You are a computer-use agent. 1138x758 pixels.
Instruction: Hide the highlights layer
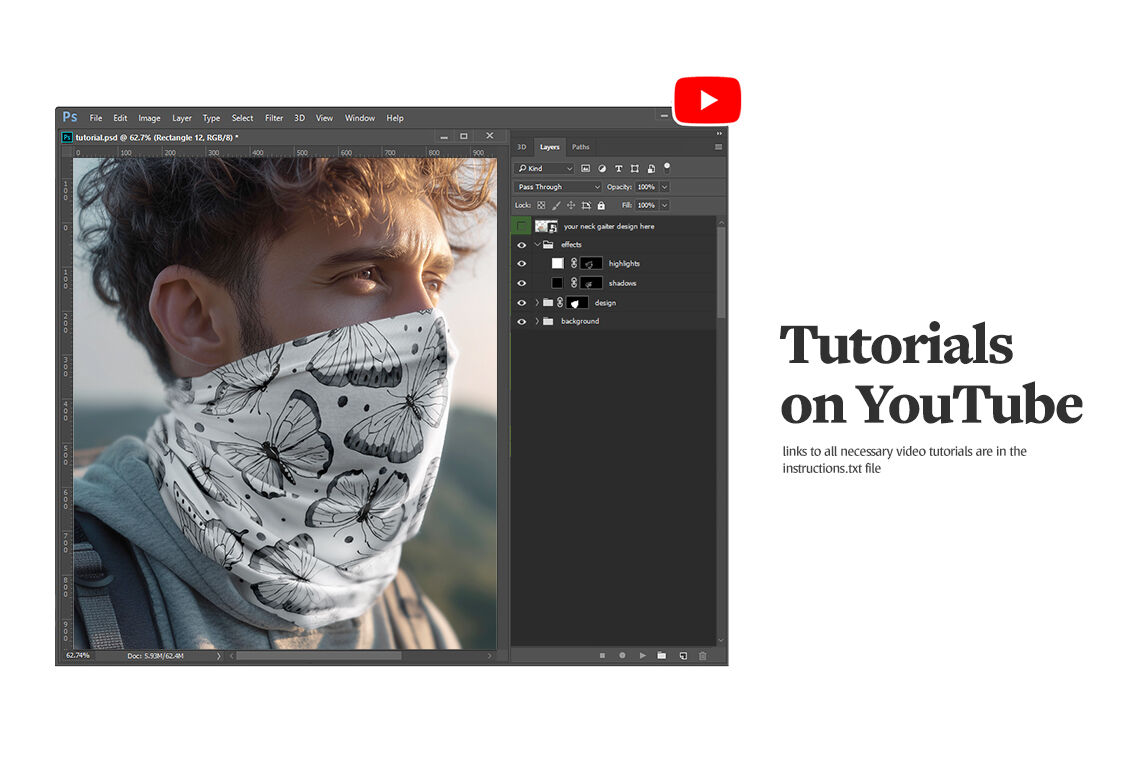[521, 264]
